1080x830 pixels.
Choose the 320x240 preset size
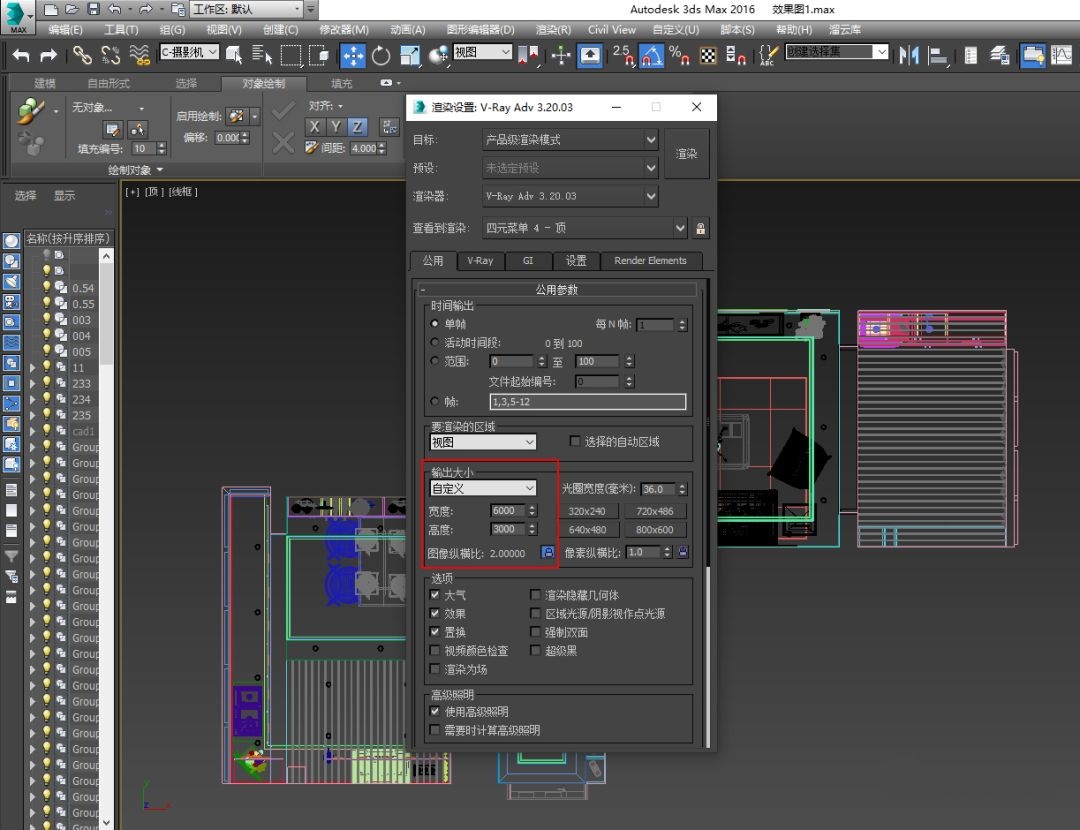tap(587, 511)
